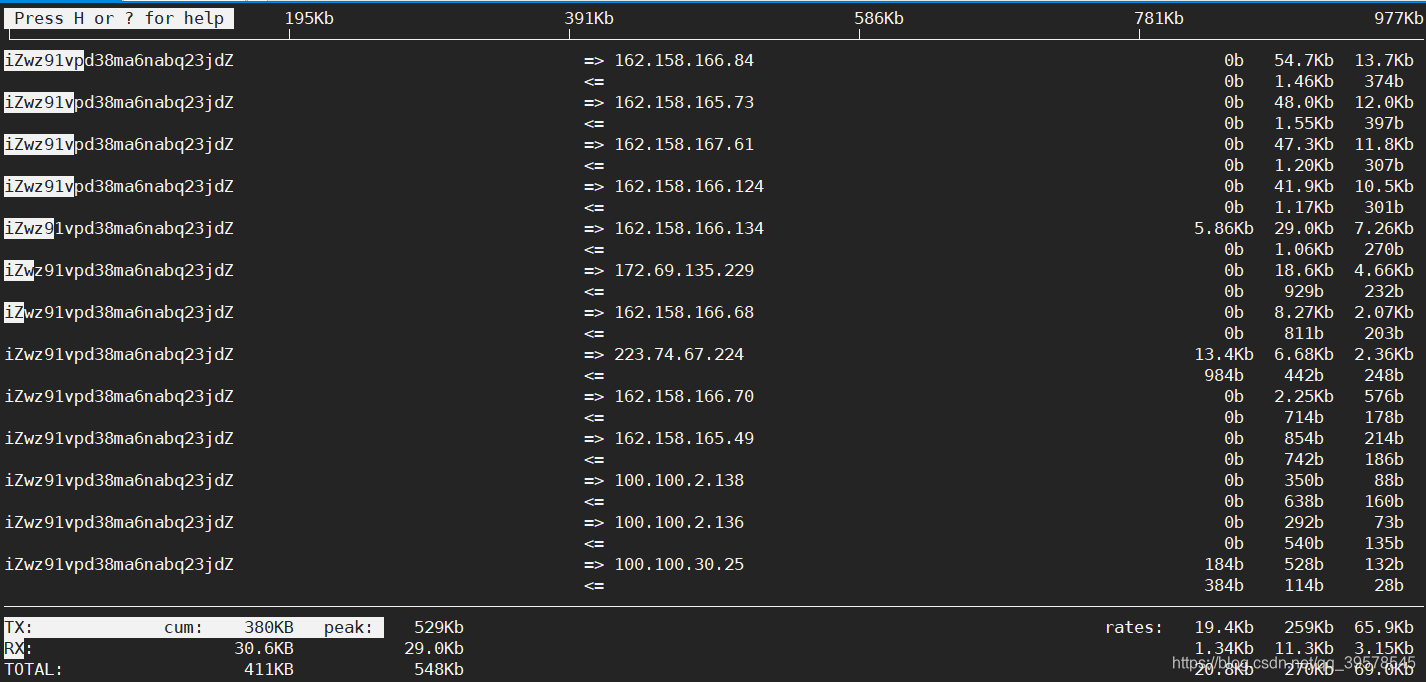Click the 384b receive value
Viewport: 1426px width, 682px height.
1224,586
